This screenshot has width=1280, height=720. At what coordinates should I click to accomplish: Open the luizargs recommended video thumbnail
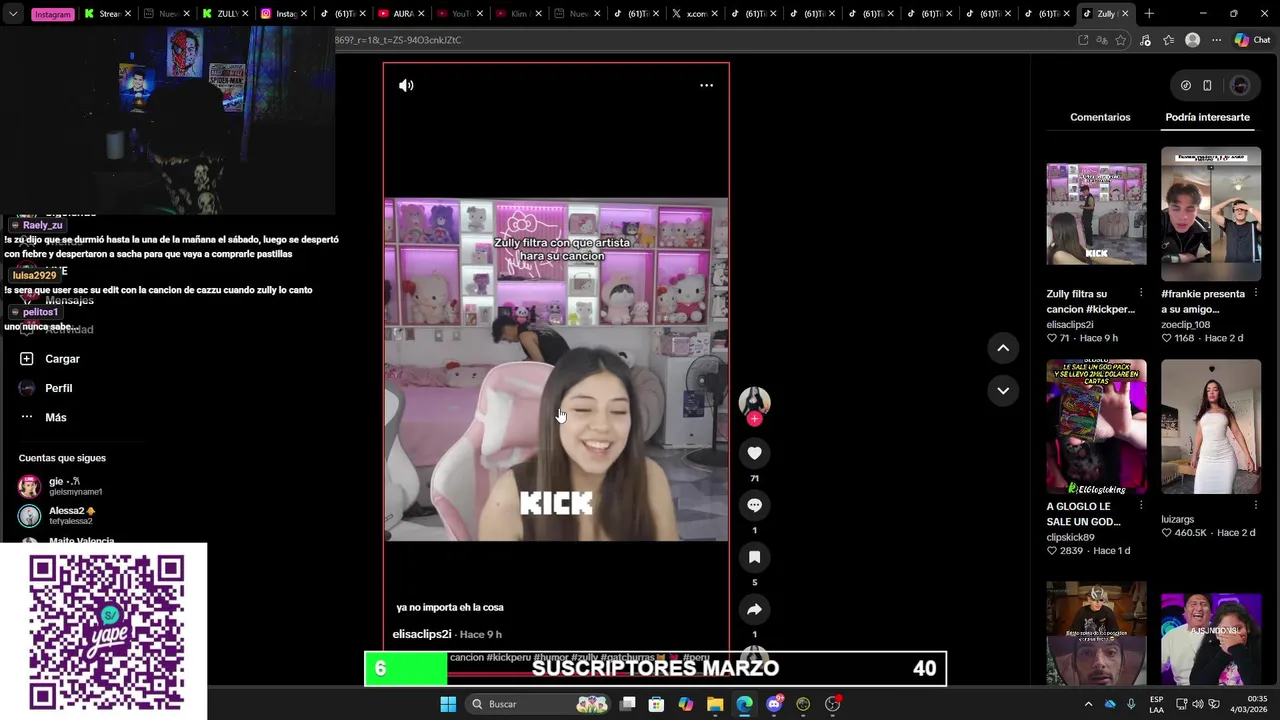point(1211,427)
